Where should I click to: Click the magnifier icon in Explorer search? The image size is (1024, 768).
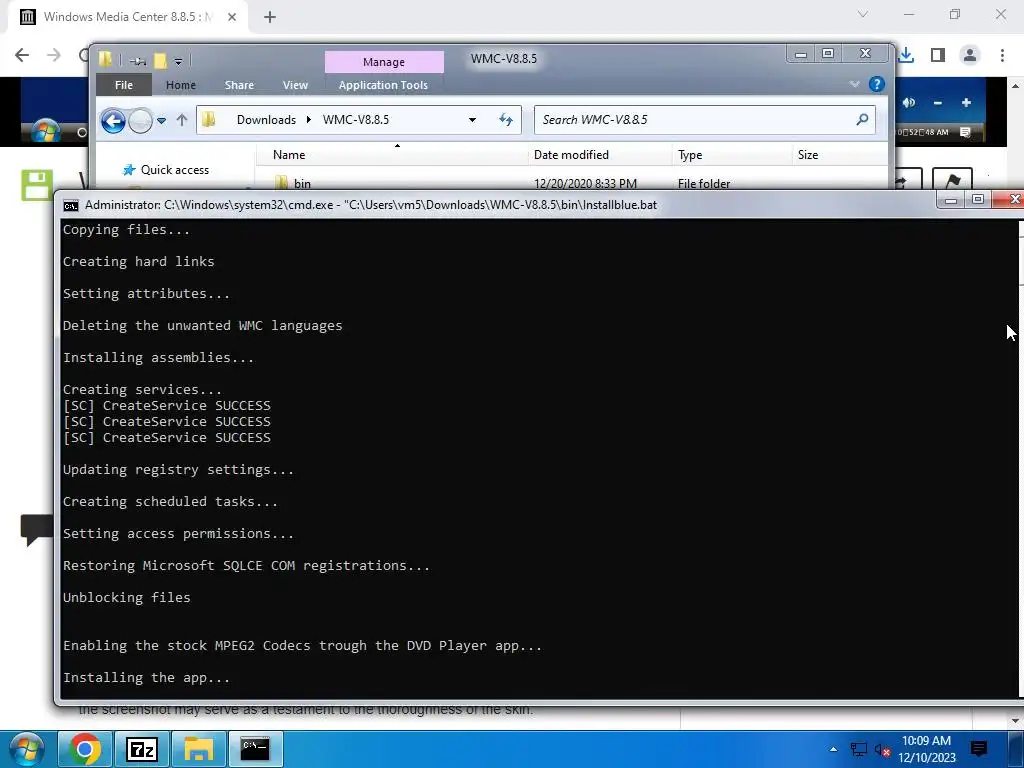862,120
